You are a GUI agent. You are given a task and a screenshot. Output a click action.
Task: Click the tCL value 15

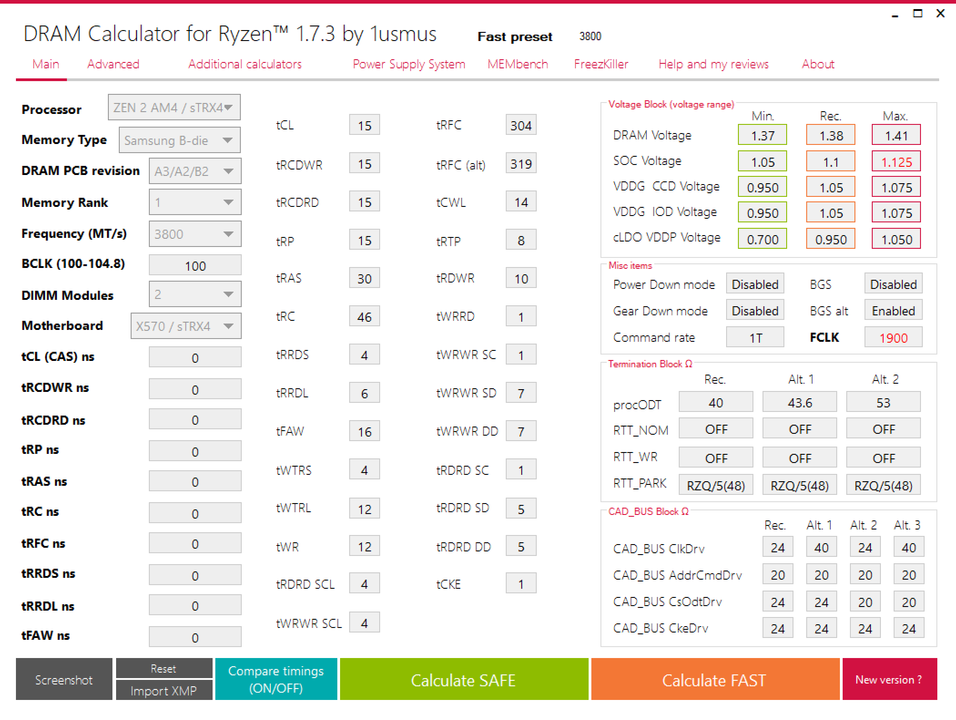pyautogui.click(x=365, y=125)
